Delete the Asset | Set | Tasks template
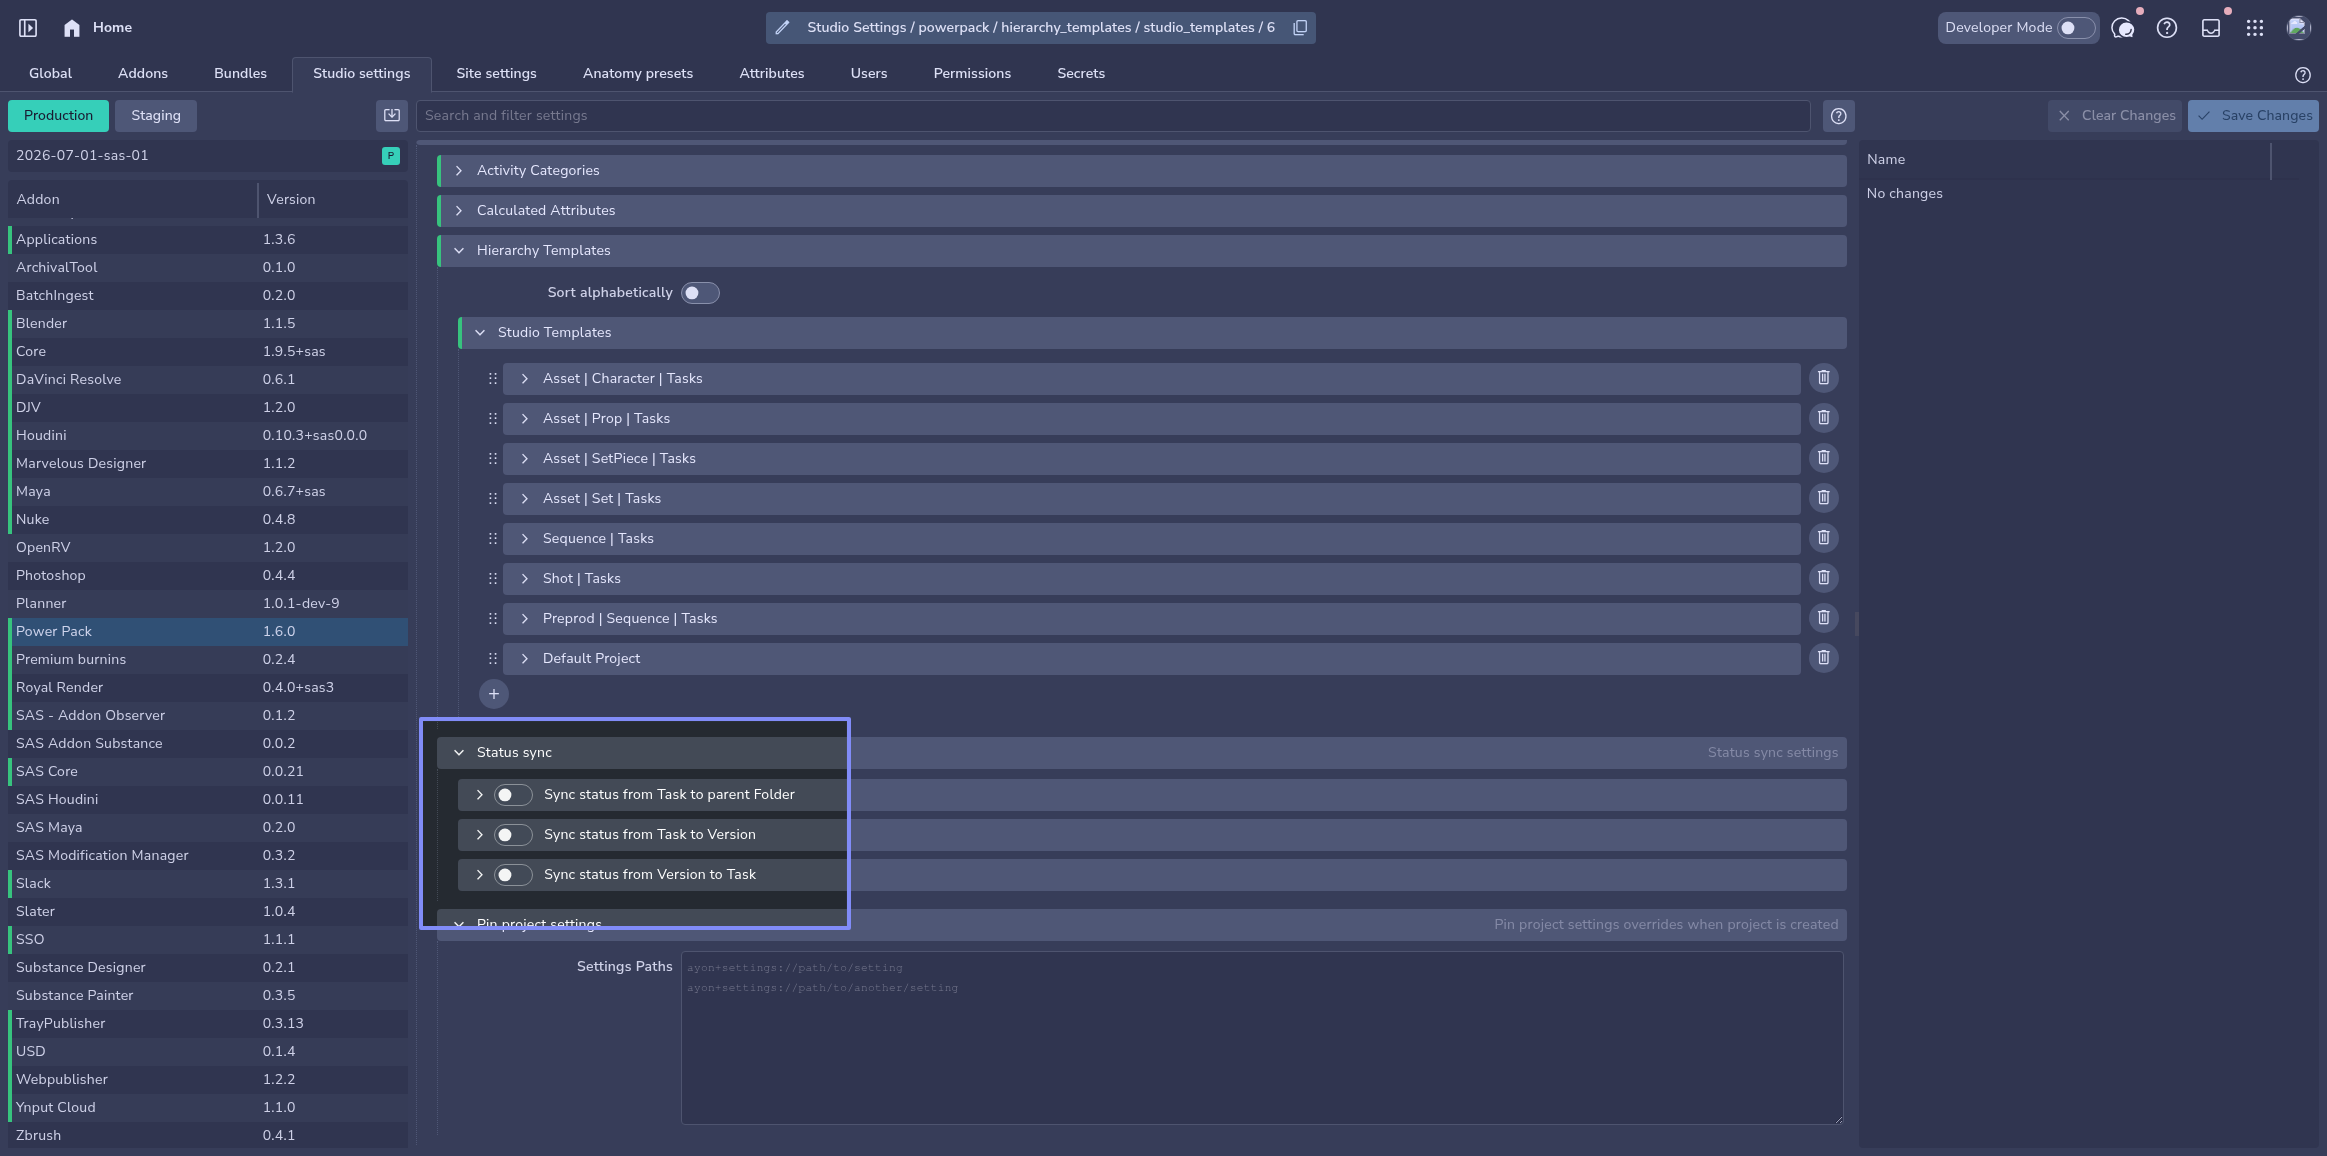 coord(1824,498)
